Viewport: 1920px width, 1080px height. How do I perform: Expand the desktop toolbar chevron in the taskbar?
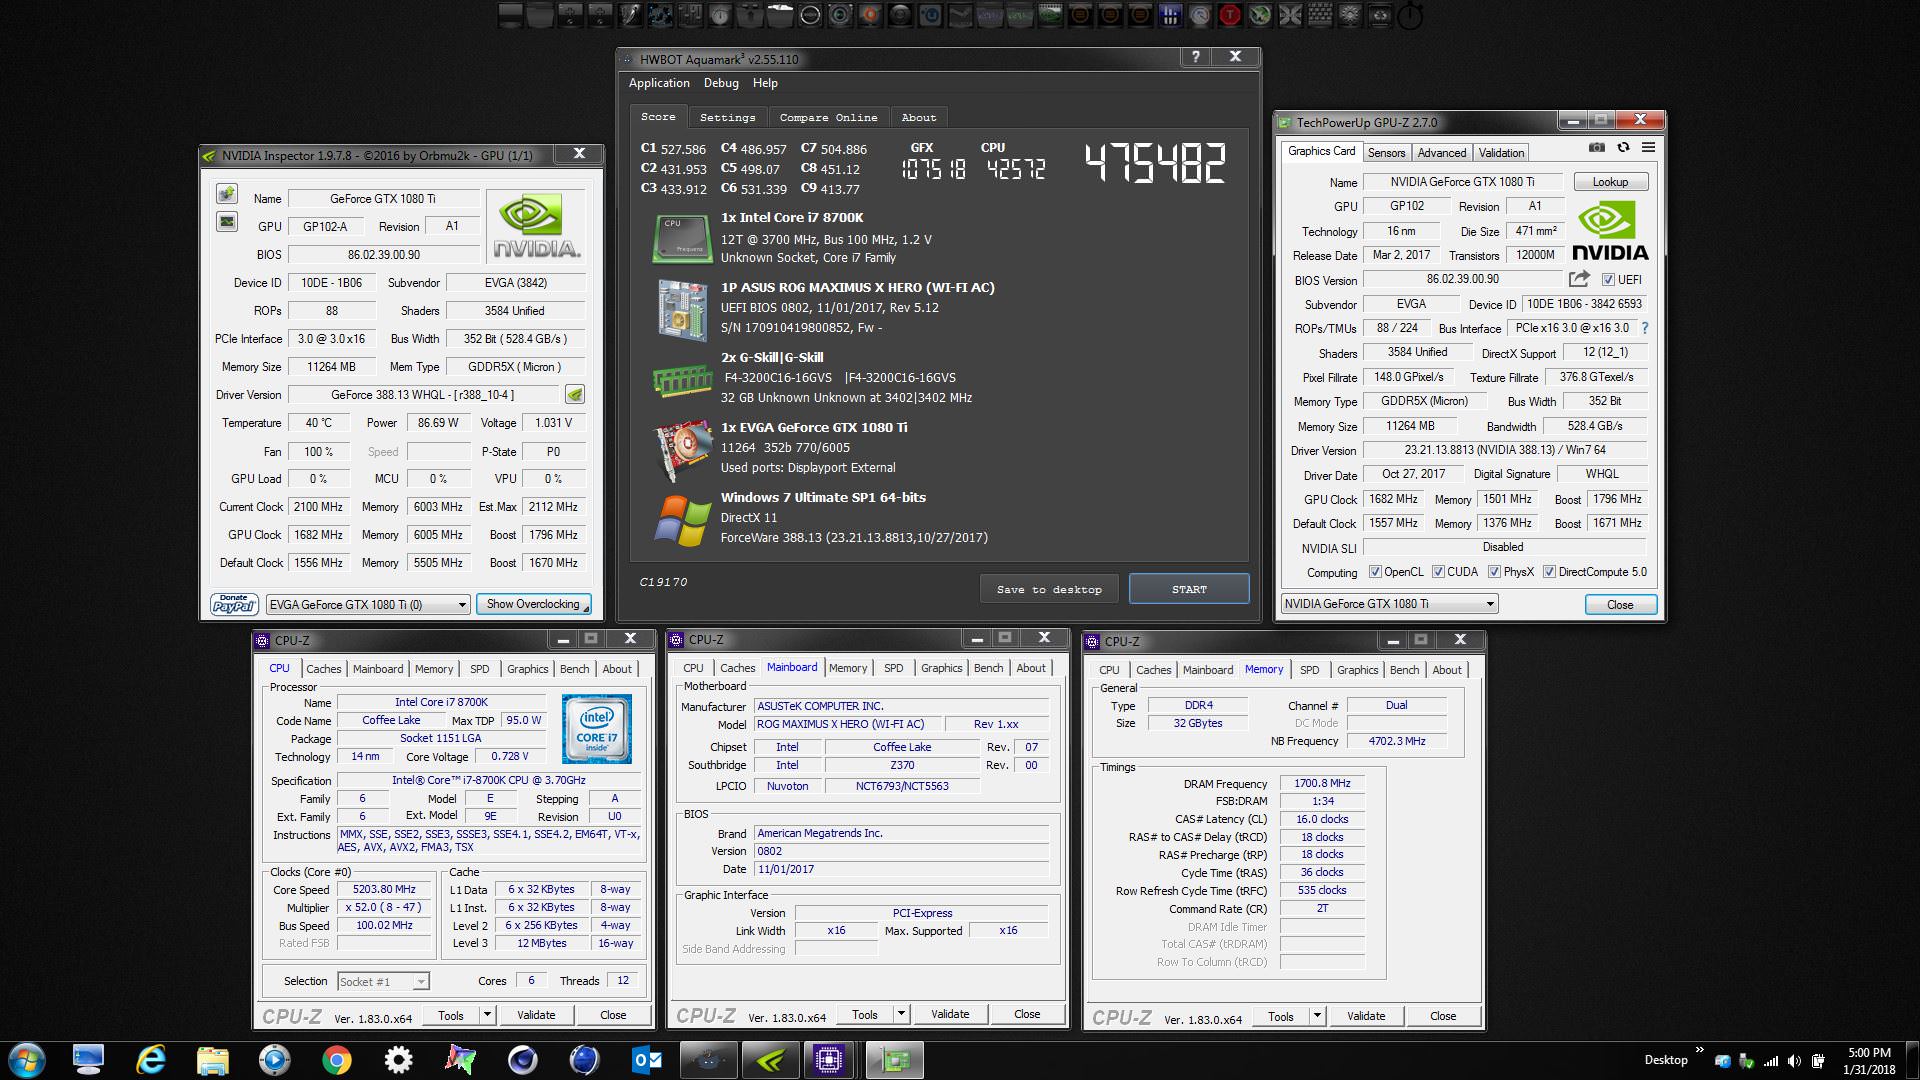coord(1699,1050)
